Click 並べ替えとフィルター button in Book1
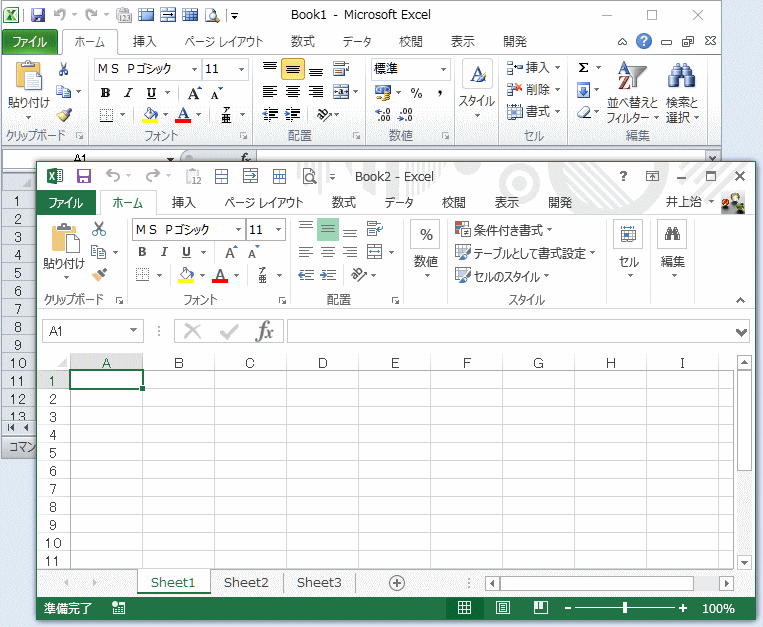This screenshot has width=763, height=627. click(x=632, y=92)
